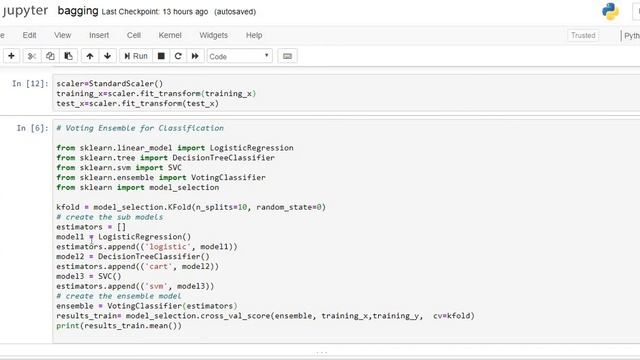Click the append 'logistic' estimator line
This screenshot has height=360, width=640.
[147, 247]
